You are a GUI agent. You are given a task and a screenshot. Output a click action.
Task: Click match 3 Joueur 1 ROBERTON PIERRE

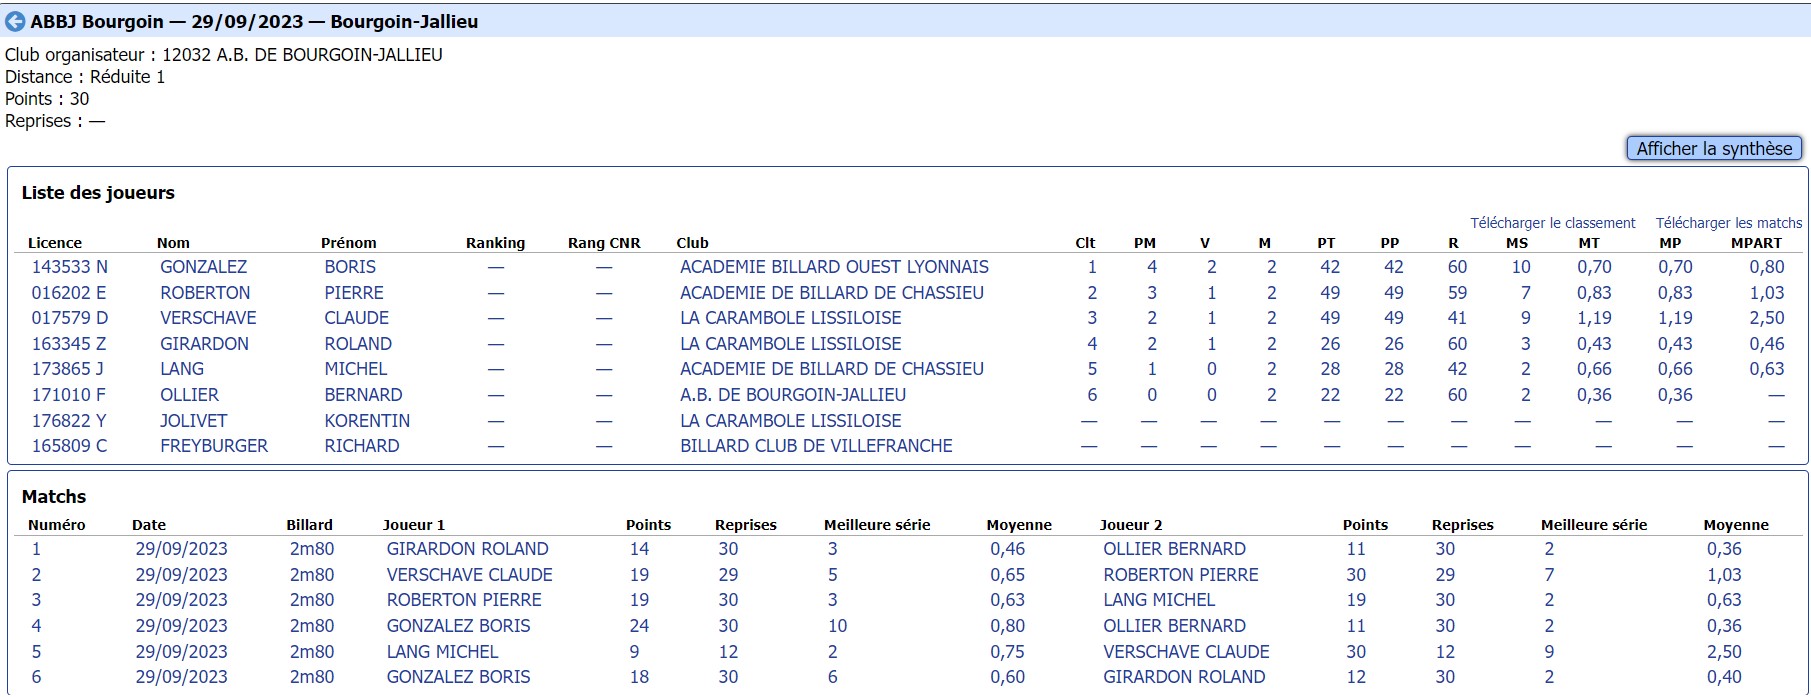coord(464,600)
